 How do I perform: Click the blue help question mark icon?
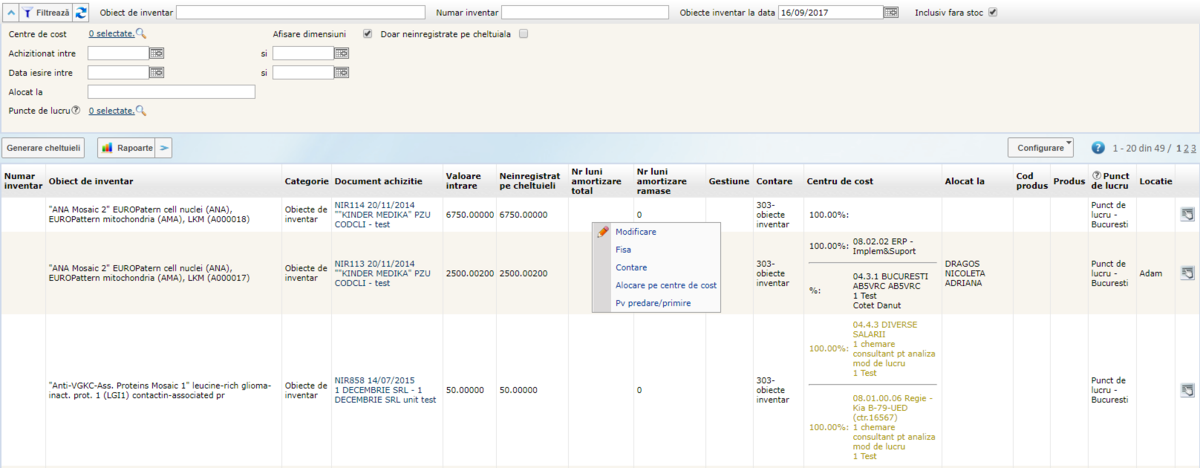pos(1098,148)
